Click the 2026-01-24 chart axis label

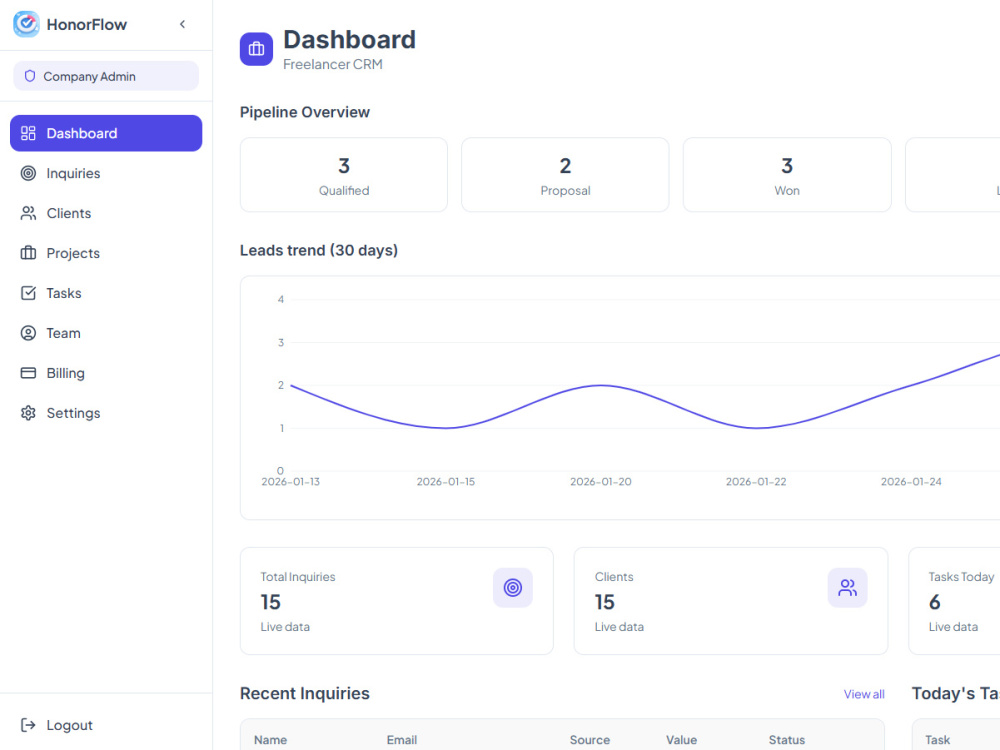pos(911,482)
